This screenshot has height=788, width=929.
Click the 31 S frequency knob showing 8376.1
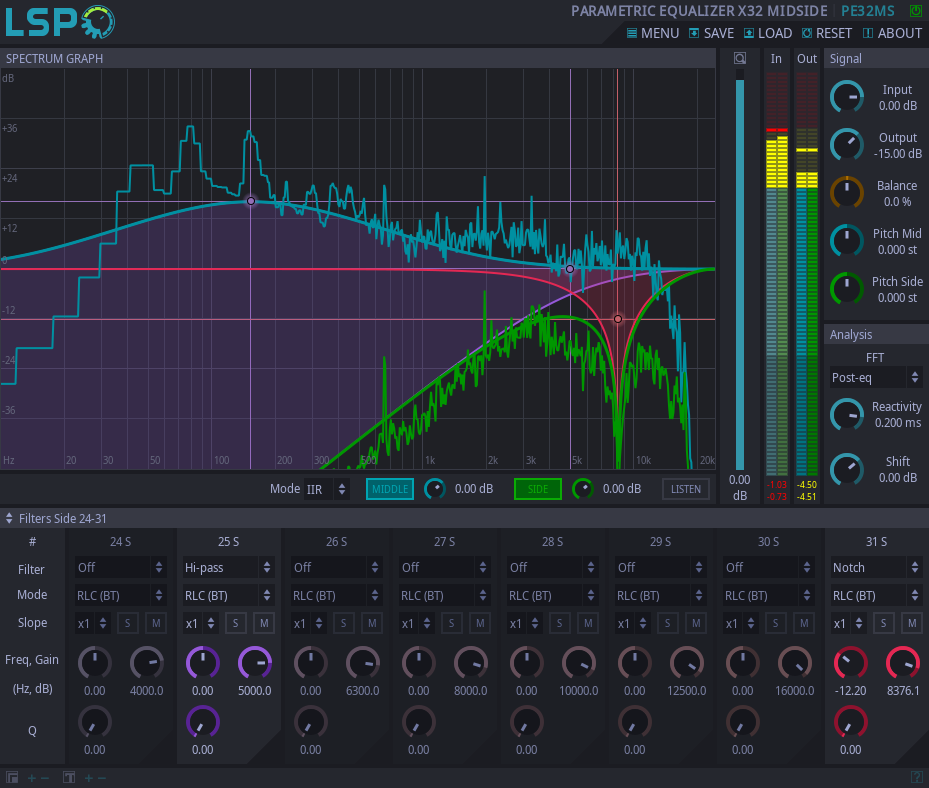point(903,663)
